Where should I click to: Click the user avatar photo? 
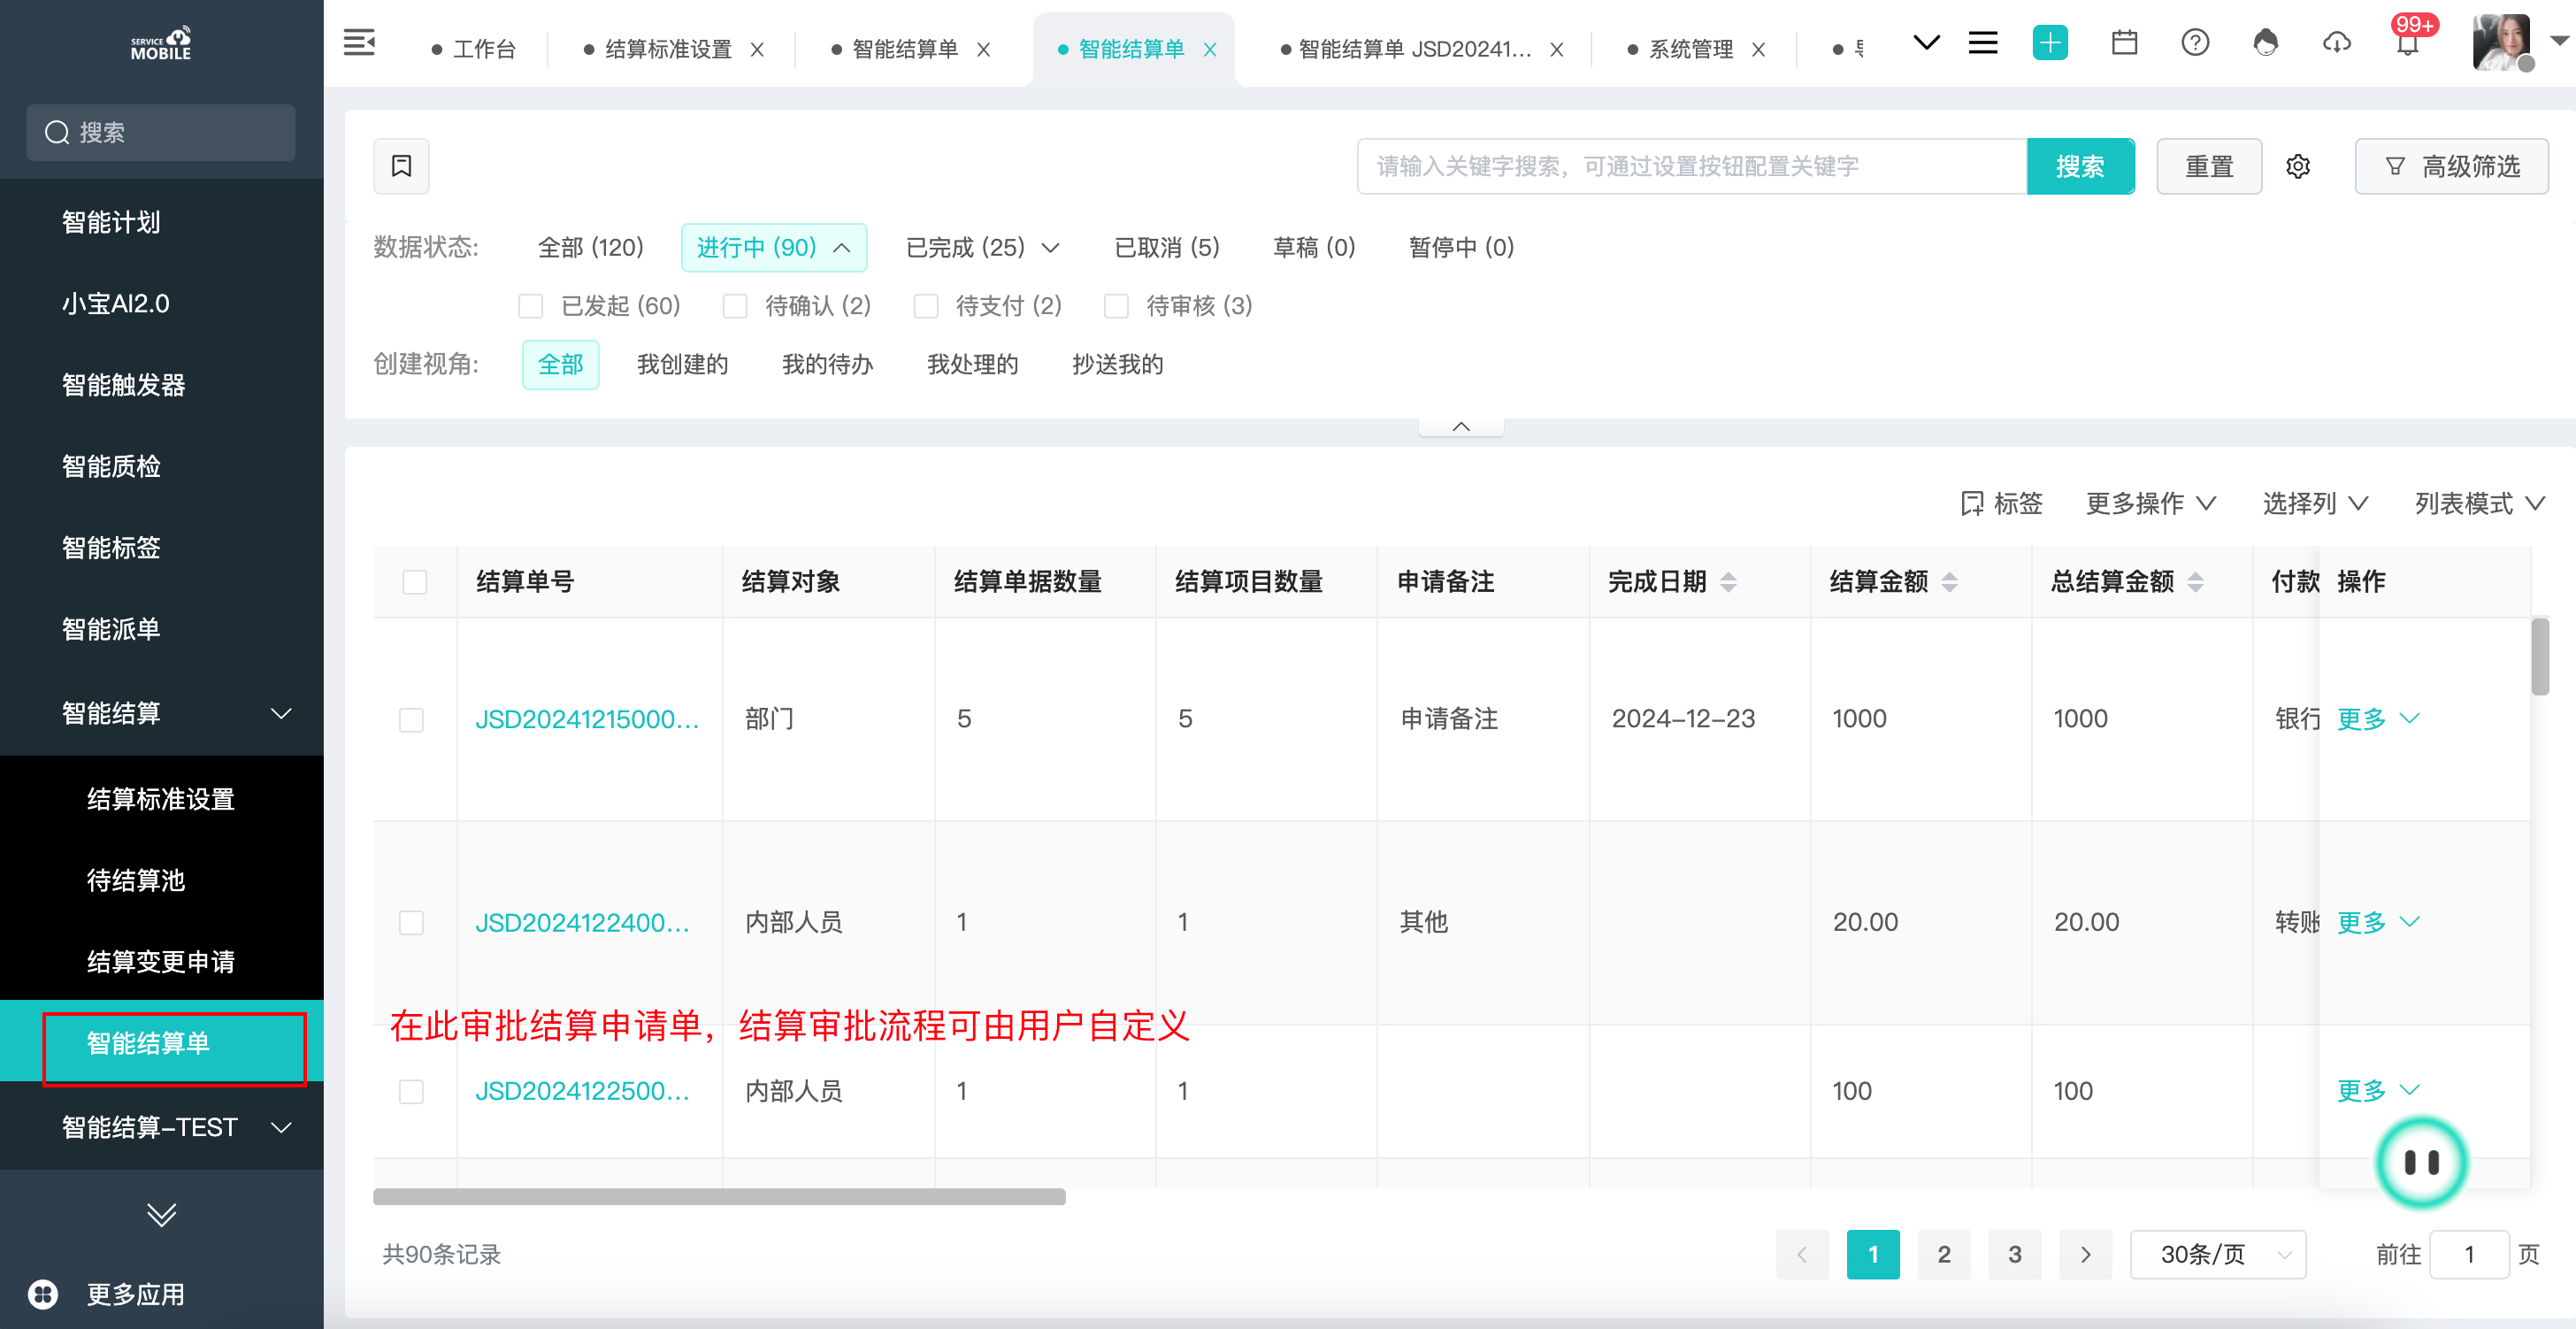pos(2502,43)
